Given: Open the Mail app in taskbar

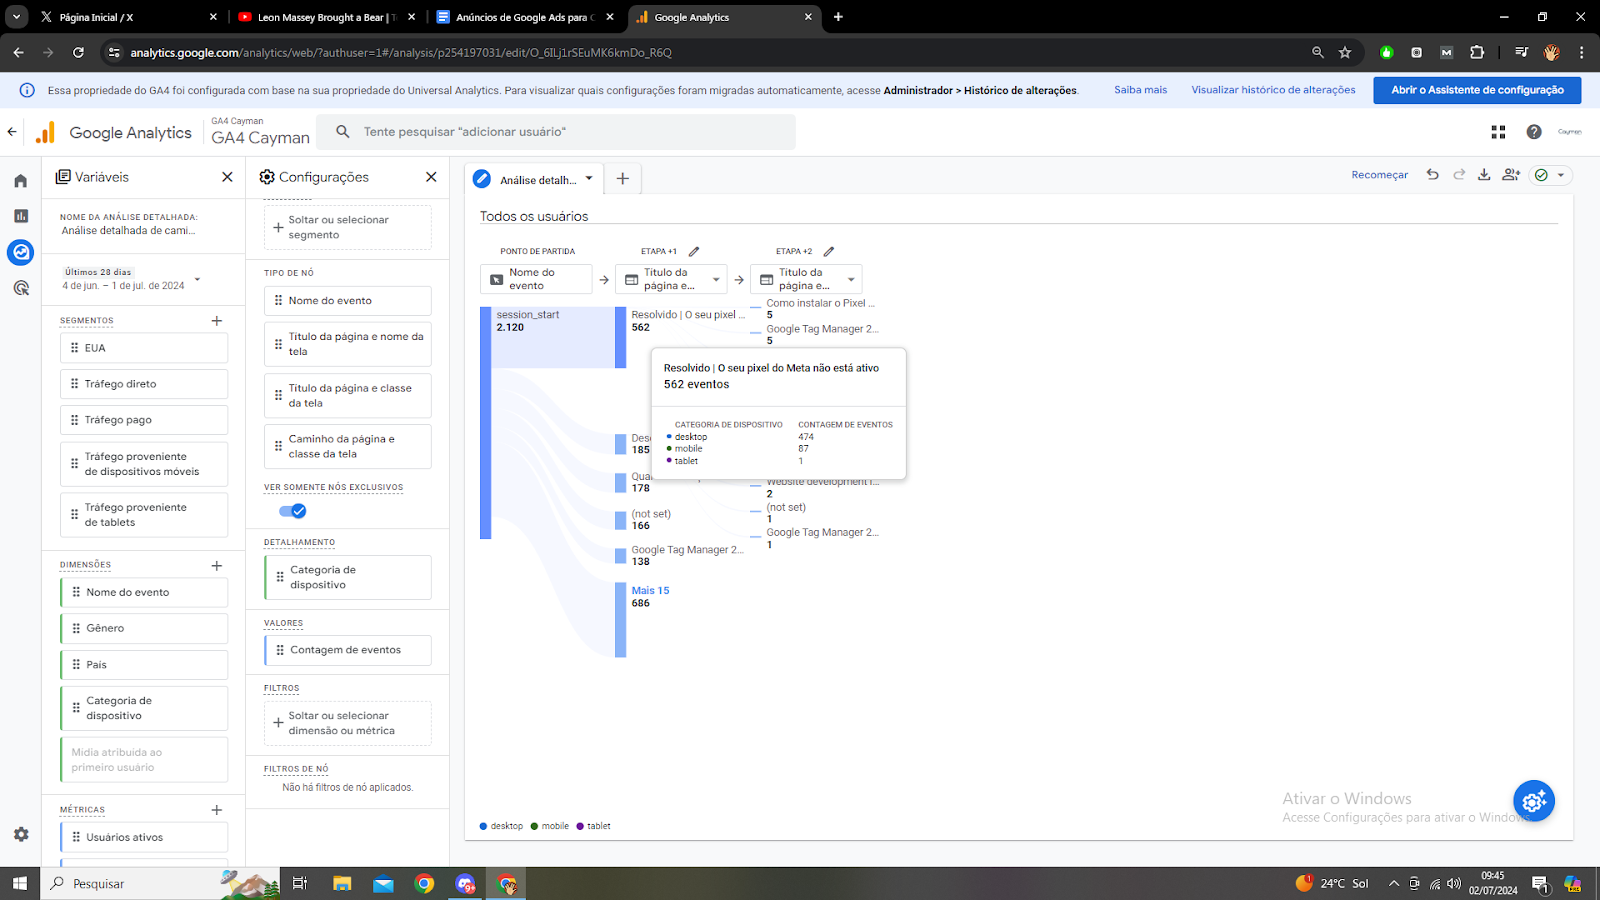Looking at the screenshot, I should 383,883.
